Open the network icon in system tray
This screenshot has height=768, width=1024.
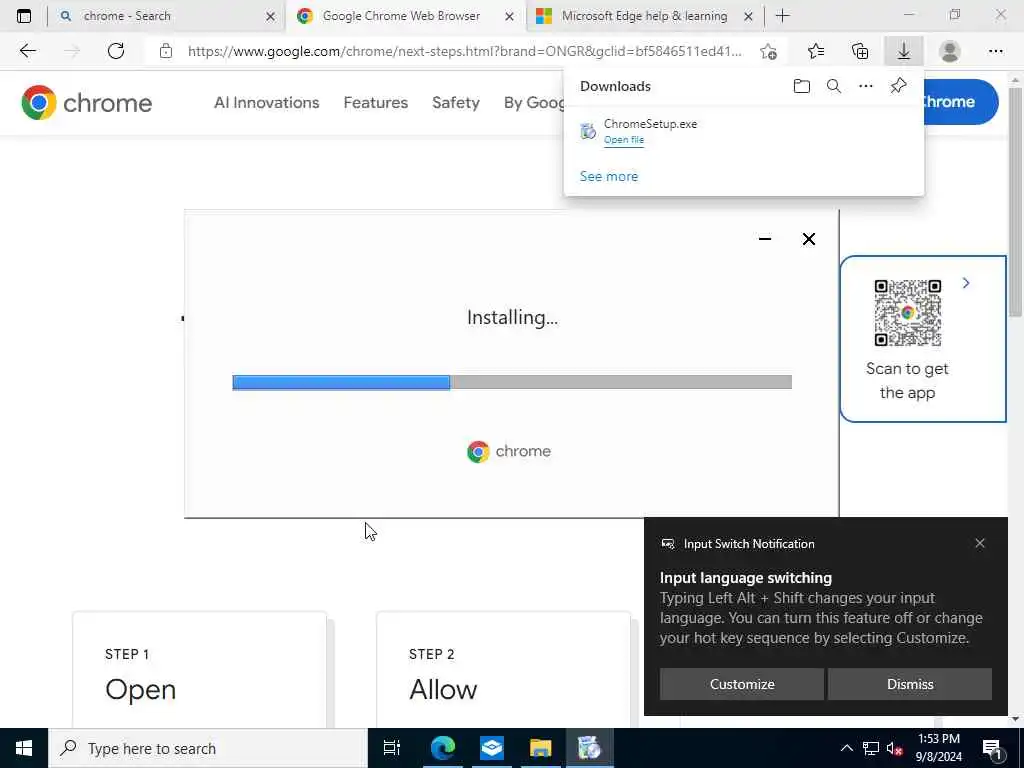click(871, 748)
